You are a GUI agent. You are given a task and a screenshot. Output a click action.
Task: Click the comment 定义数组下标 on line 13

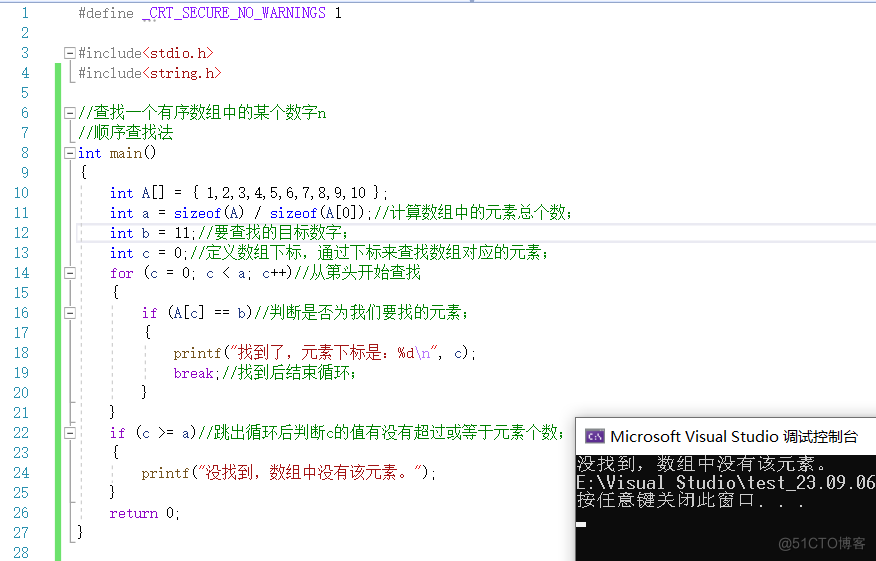254,253
